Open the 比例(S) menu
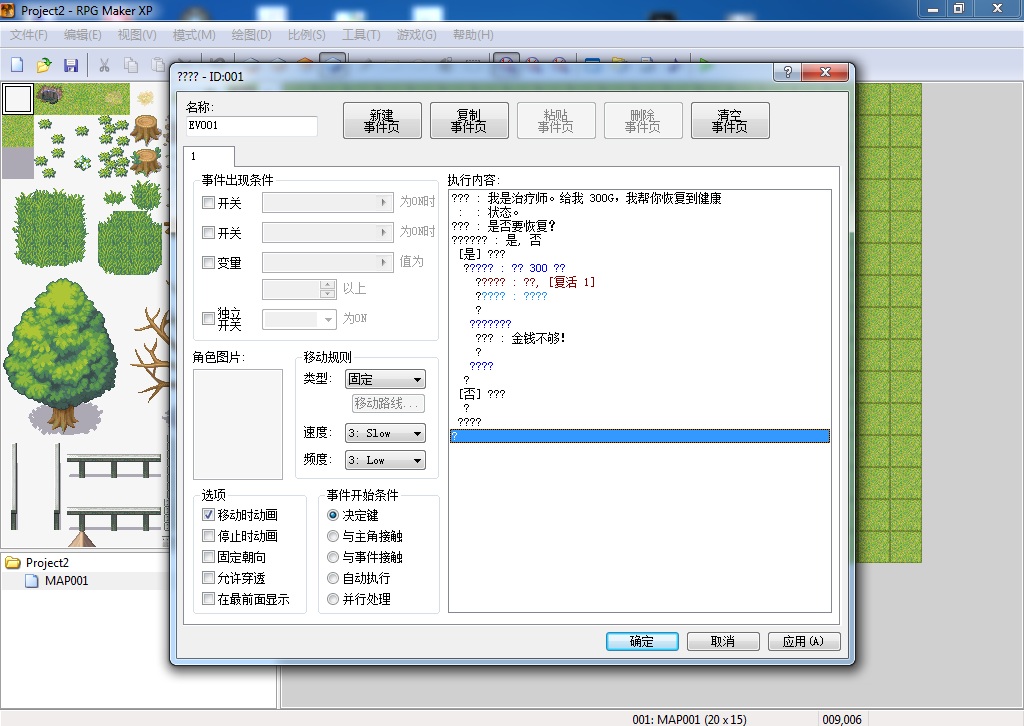Screen dimensions: 1024x726 (306, 35)
